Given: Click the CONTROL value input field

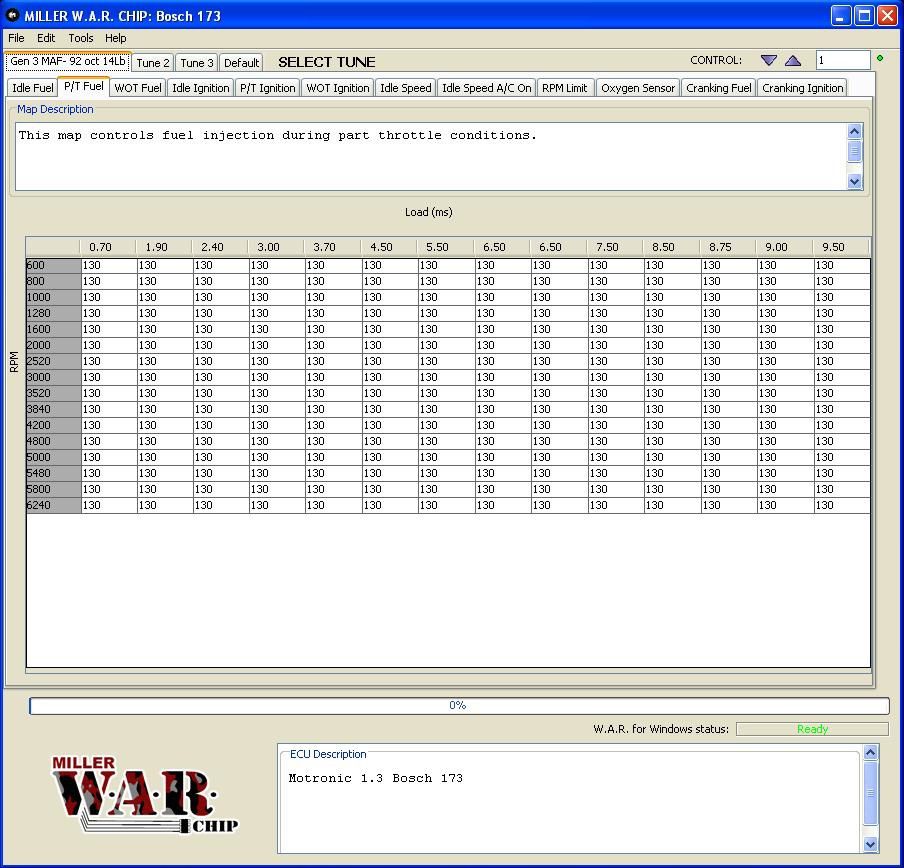Looking at the screenshot, I should (842, 61).
